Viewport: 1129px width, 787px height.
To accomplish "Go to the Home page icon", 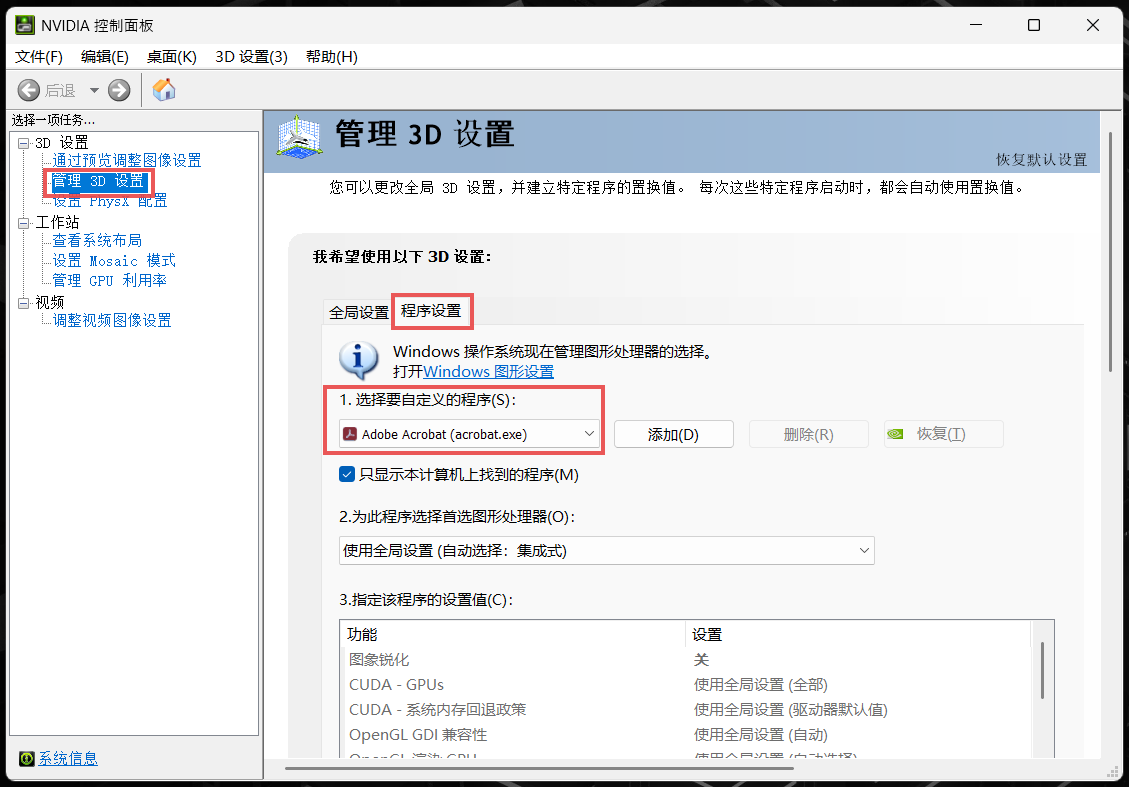I will [164, 90].
